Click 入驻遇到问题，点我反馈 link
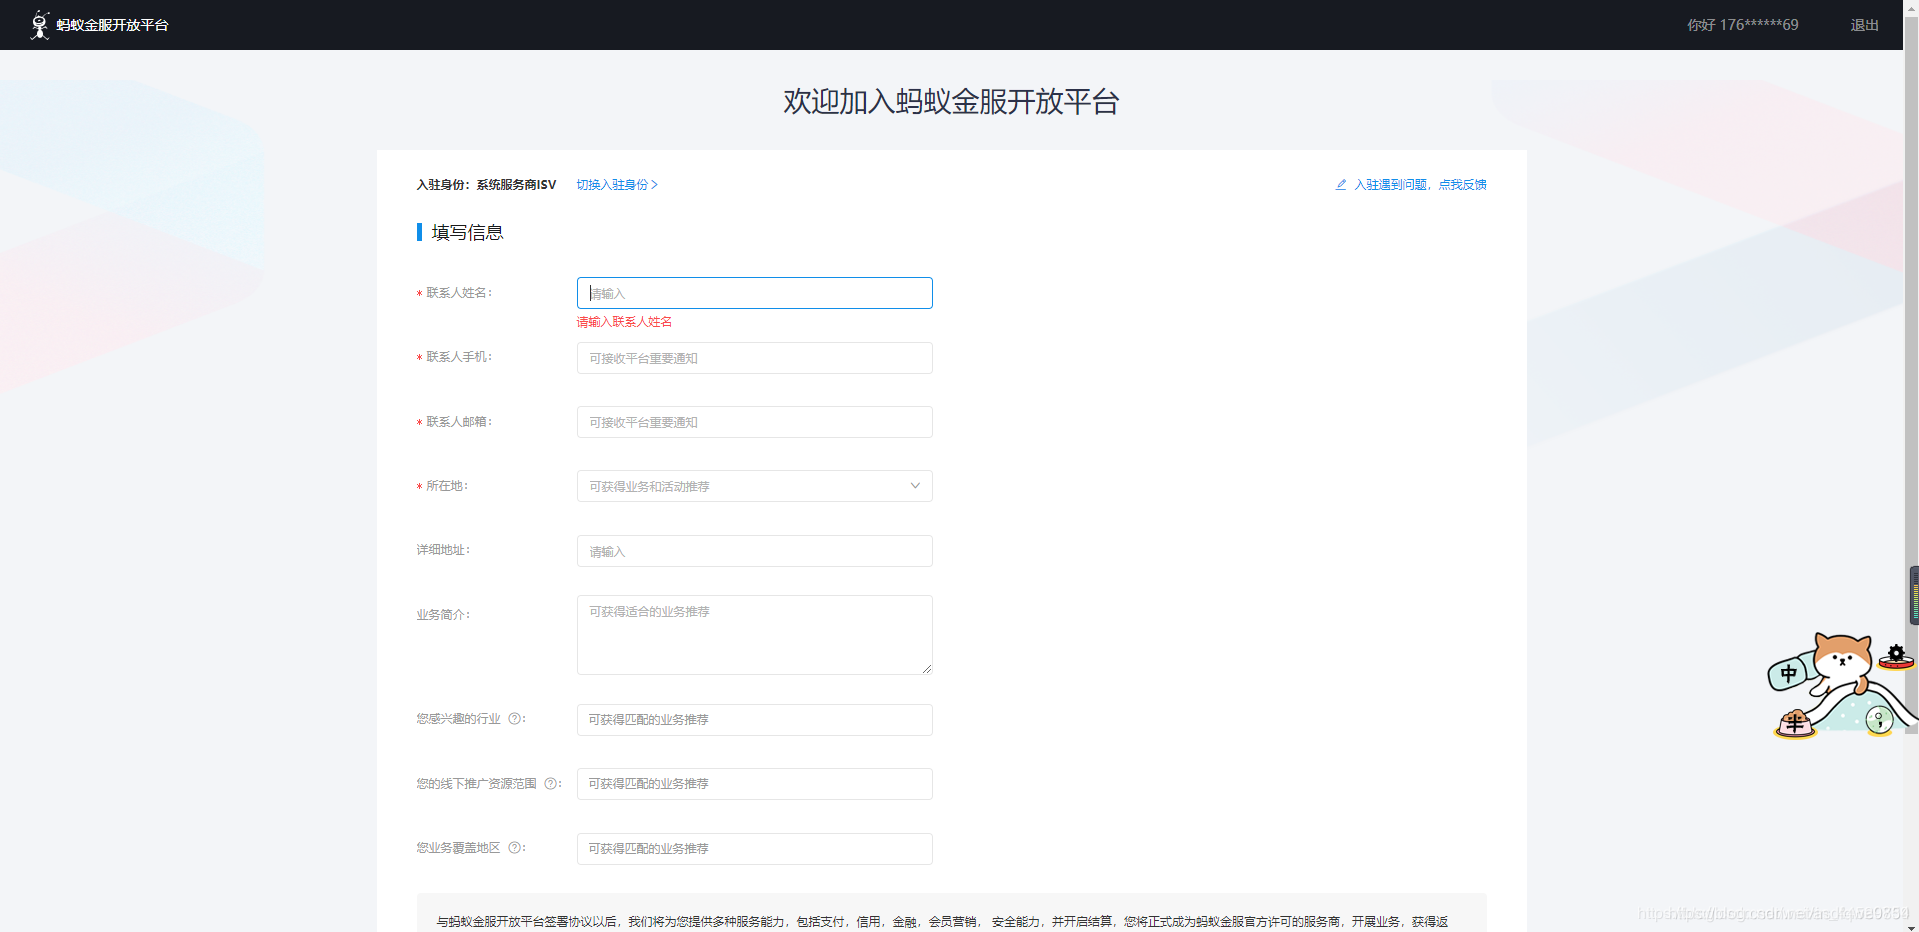This screenshot has width=1919, height=932. coord(1420,185)
